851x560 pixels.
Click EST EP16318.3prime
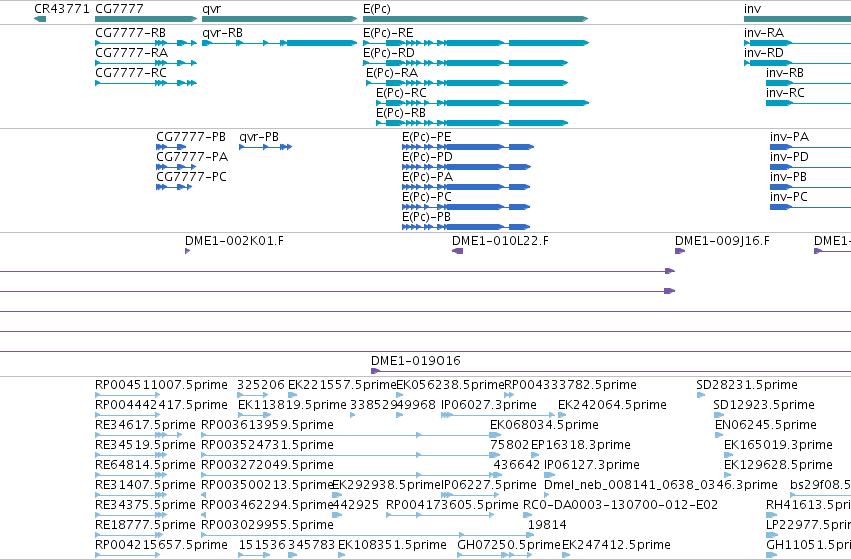point(581,446)
